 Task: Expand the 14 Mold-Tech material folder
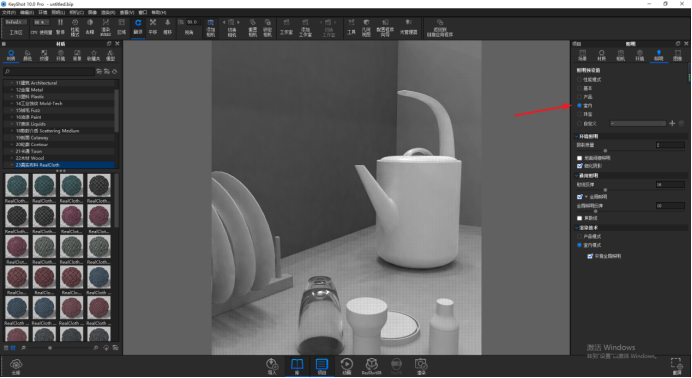pos(12,103)
